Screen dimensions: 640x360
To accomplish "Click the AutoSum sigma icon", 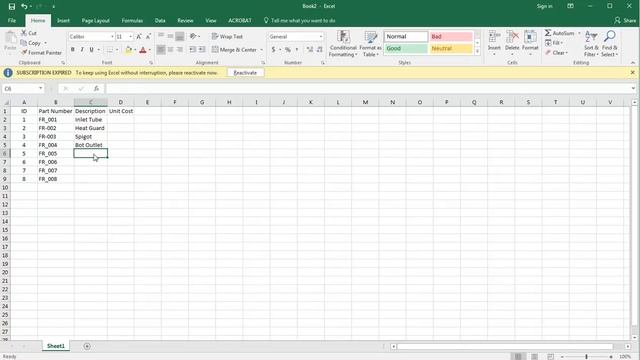I will pyautogui.click(x=548, y=33).
